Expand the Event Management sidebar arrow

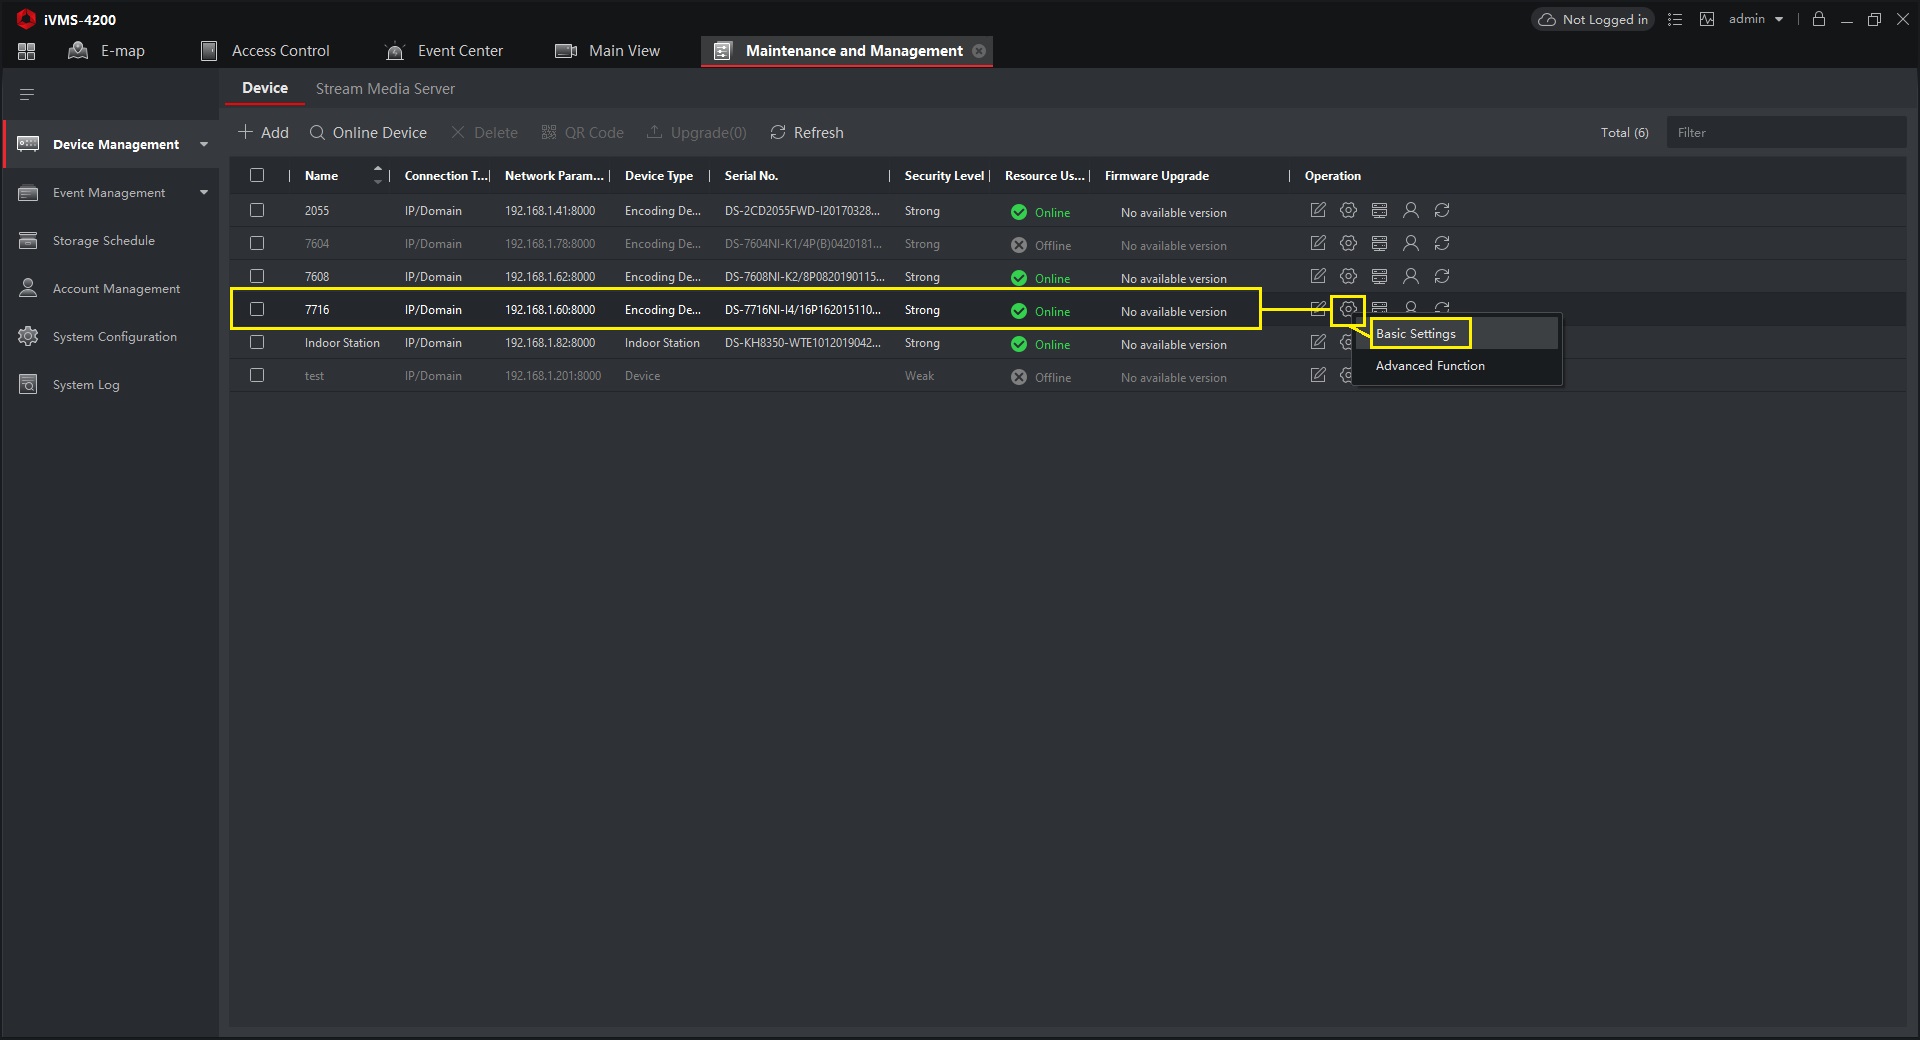pyautogui.click(x=204, y=192)
